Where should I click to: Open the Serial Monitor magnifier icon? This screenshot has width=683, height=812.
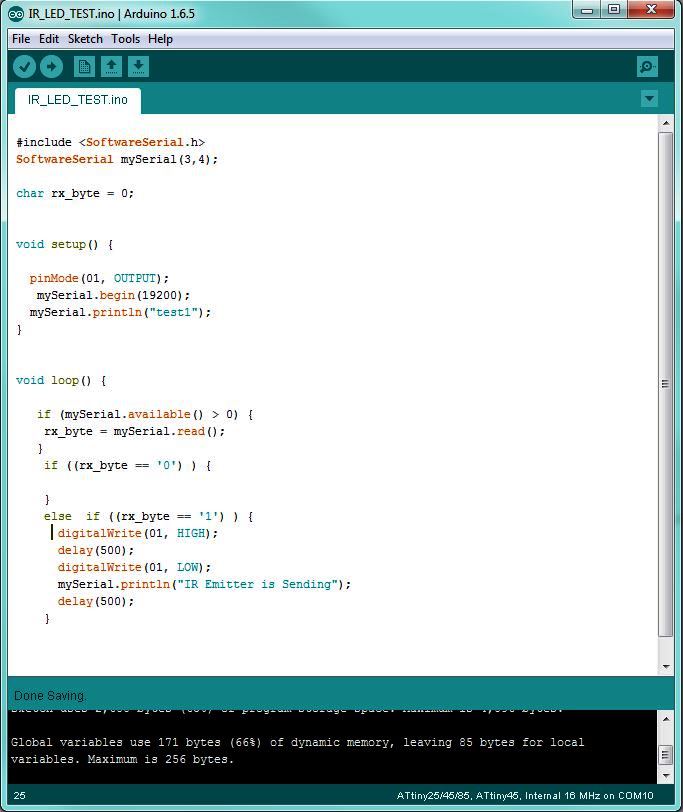(x=647, y=67)
